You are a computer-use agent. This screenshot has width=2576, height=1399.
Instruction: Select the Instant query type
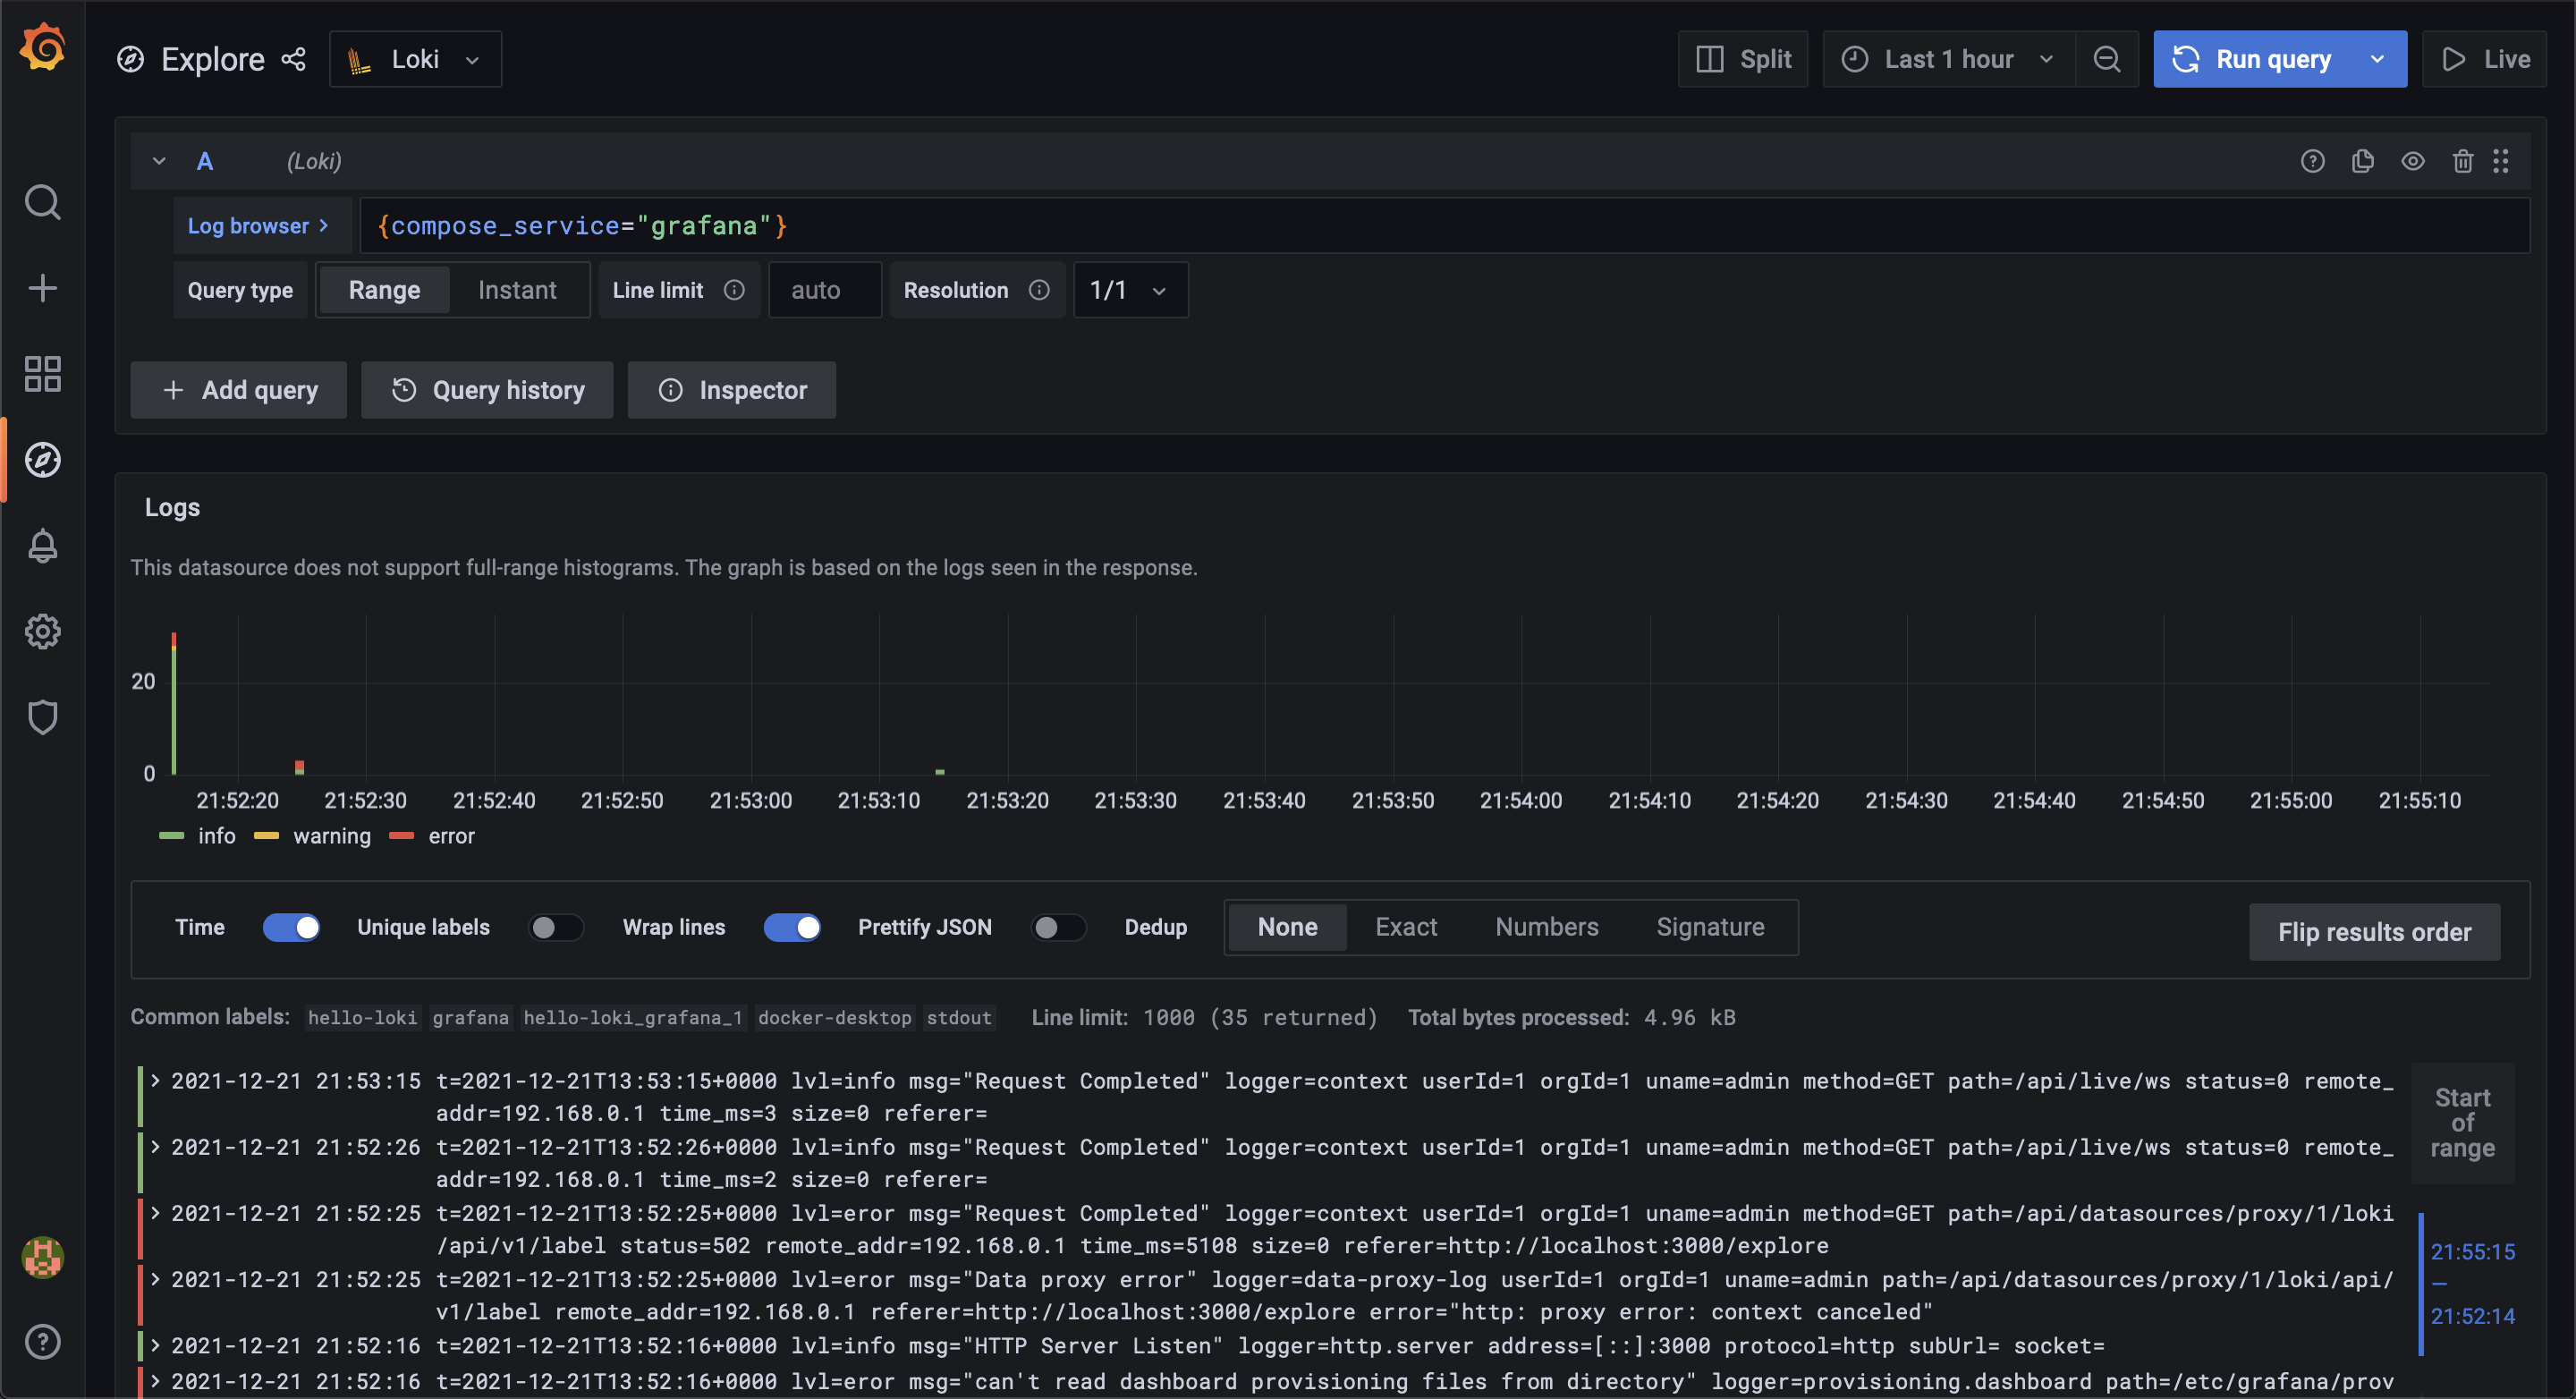coord(517,290)
